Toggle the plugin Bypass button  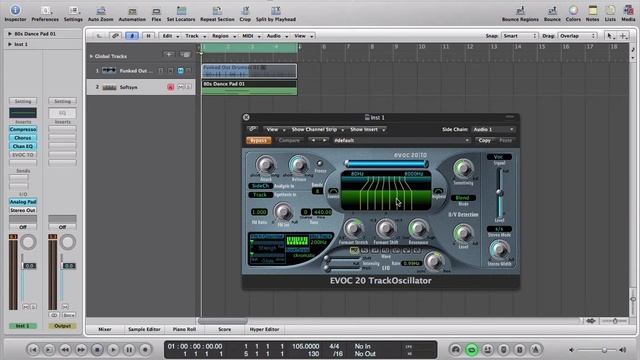pyautogui.click(x=258, y=140)
